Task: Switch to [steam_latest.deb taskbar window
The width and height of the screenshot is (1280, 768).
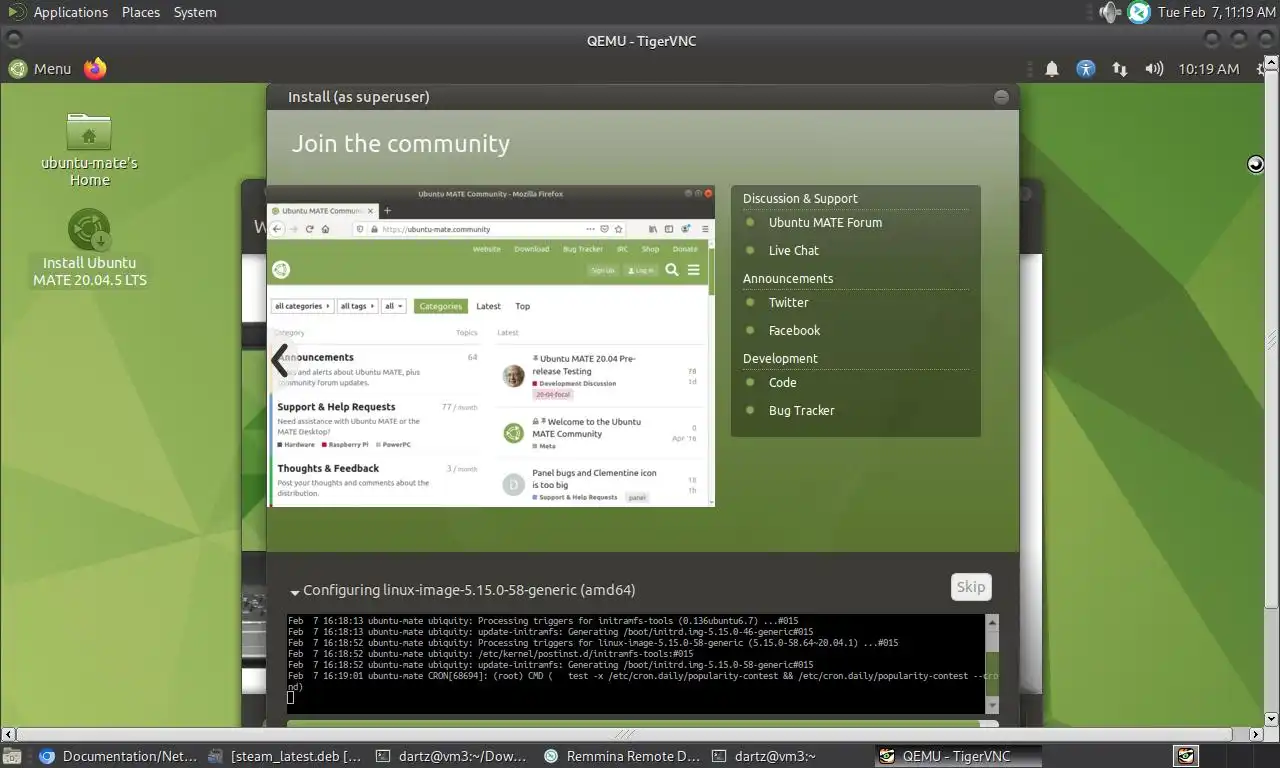Action: pyautogui.click(x=285, y=756)
